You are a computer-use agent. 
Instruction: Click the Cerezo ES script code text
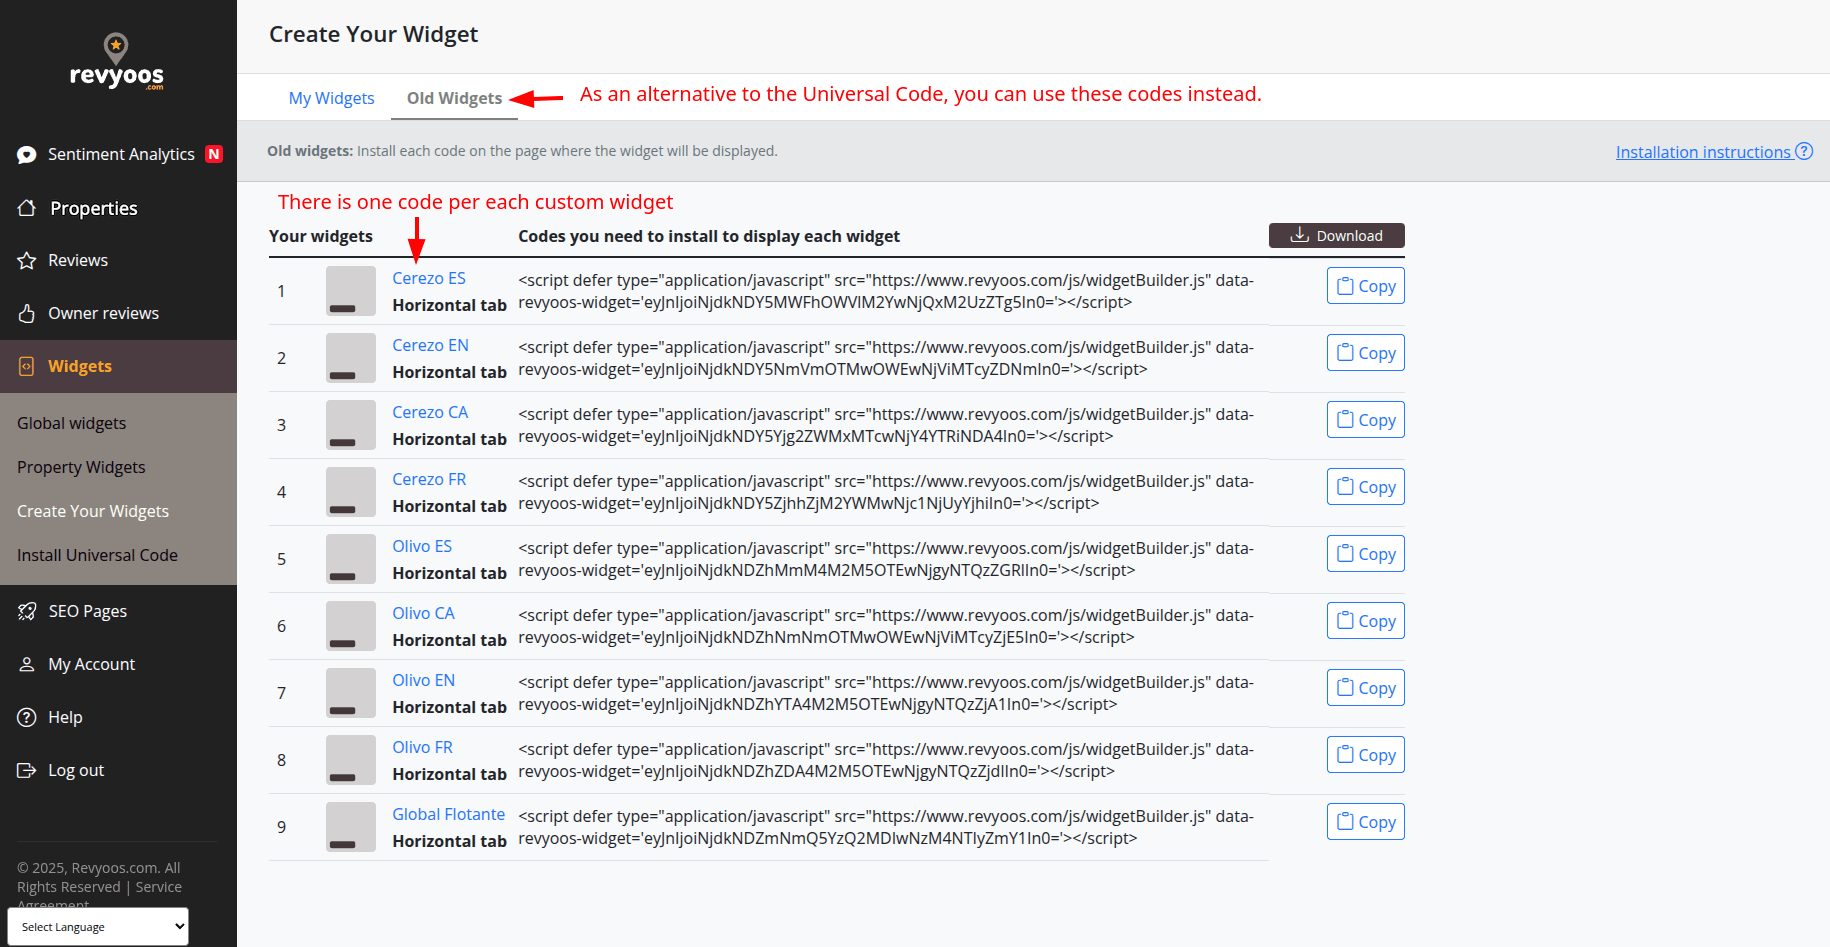coord(886,292)
